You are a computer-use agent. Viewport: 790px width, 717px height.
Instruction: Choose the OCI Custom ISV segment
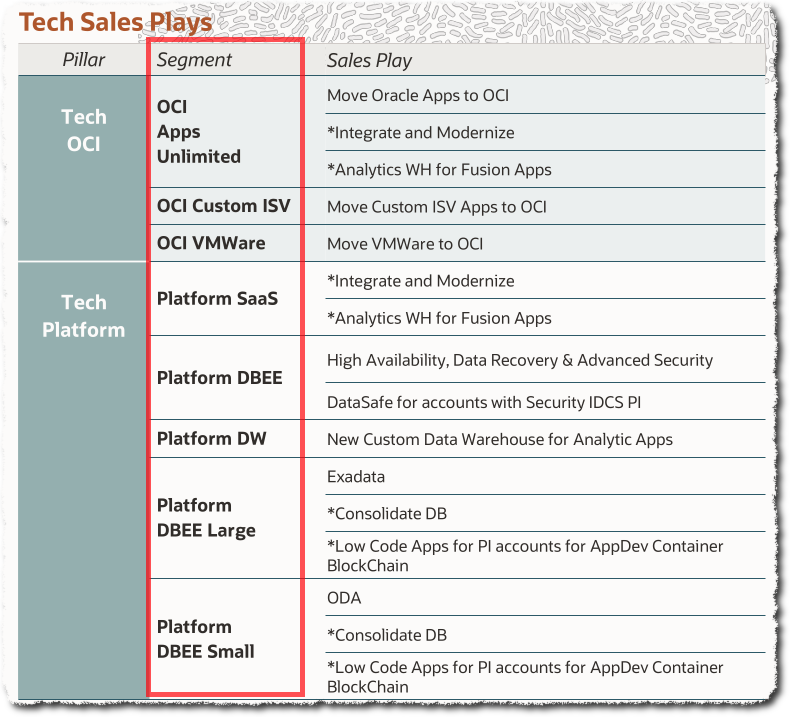pos(223,206)
